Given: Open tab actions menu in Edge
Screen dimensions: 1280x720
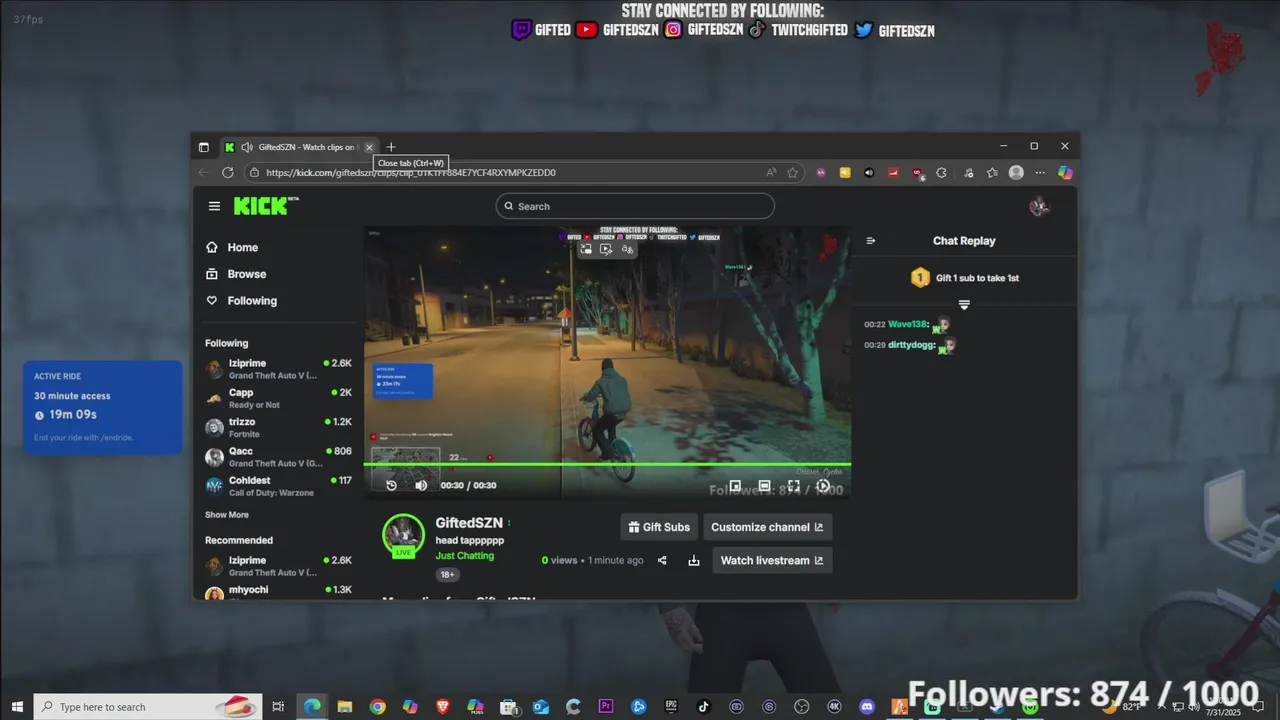Looking at the screenshot, I should point(204,147).
